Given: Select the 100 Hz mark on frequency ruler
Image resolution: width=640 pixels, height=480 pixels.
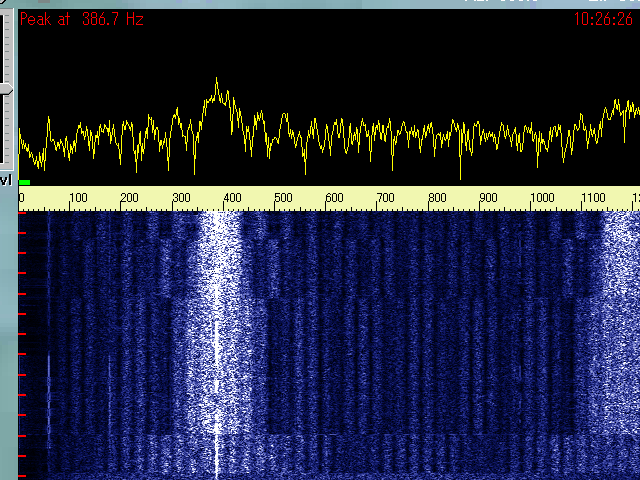Looking at the screenshot, I should tap(78, 198).
